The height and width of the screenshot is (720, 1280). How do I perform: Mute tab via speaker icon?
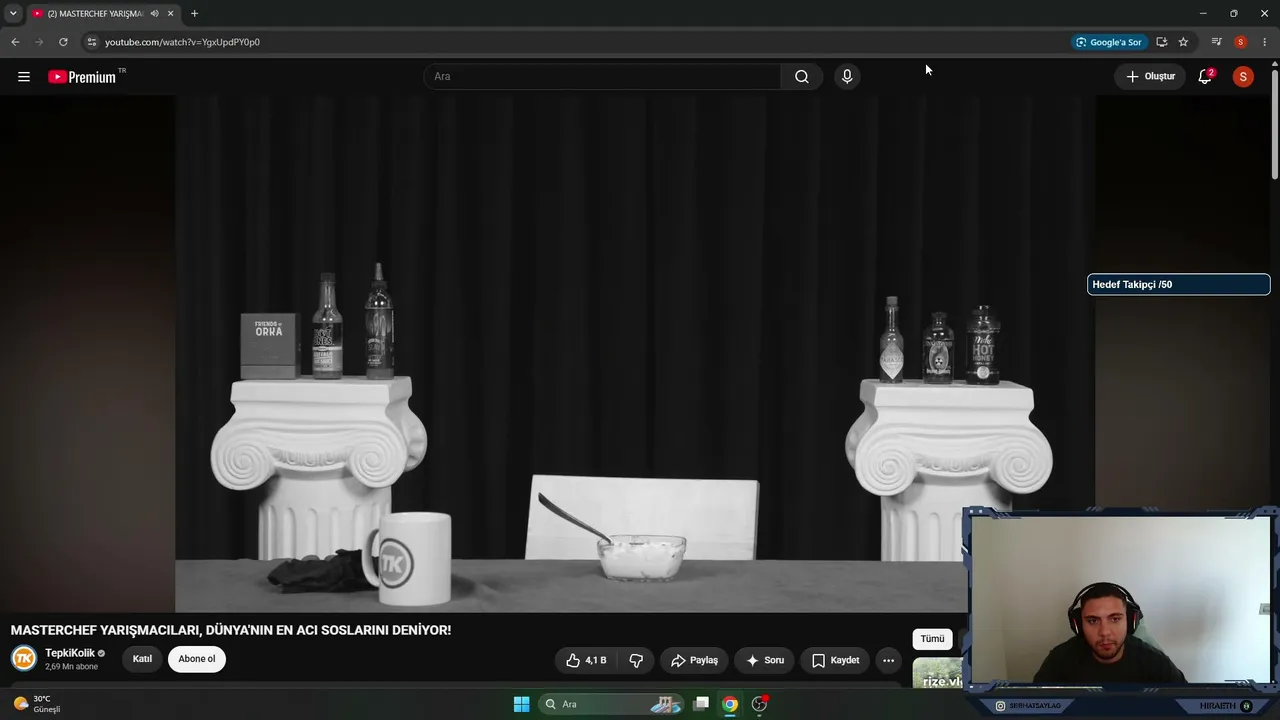pos(154,14)
